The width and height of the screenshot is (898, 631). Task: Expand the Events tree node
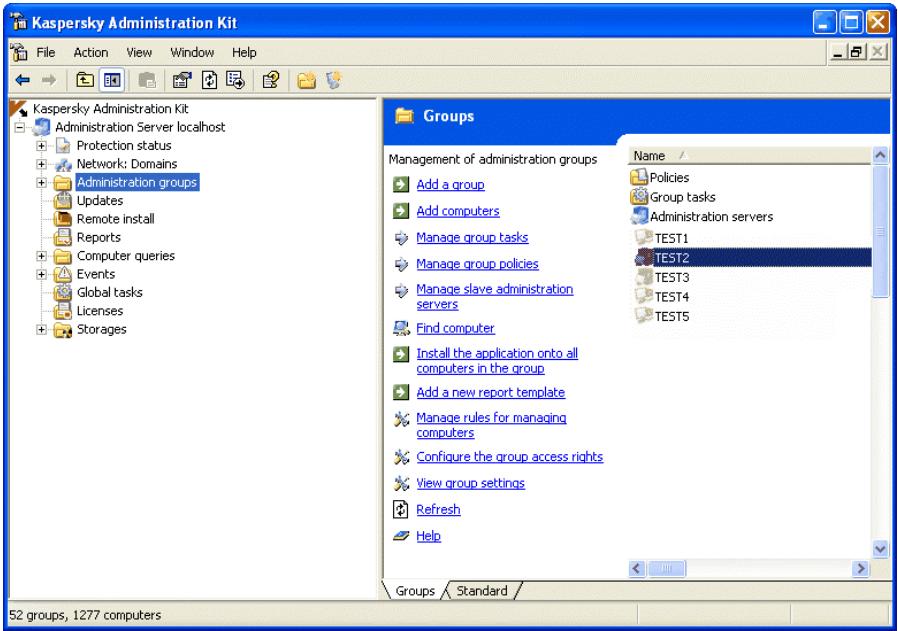41,274
